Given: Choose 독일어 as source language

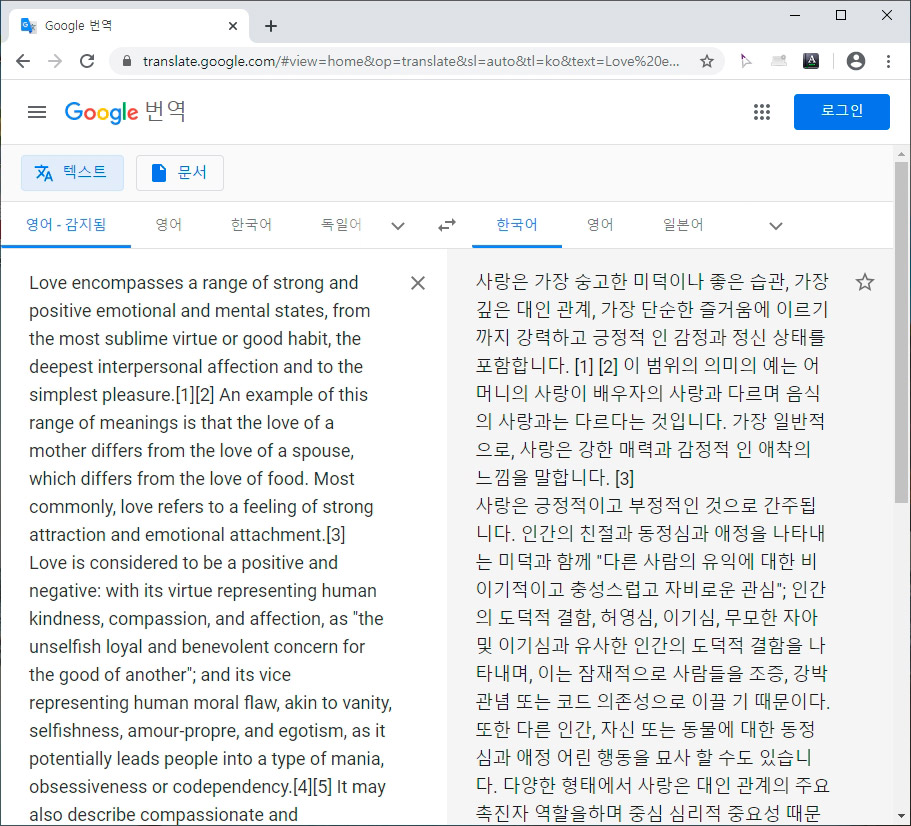Looking at the screenshot, I should pyautogui.click(x=341, y=225).
